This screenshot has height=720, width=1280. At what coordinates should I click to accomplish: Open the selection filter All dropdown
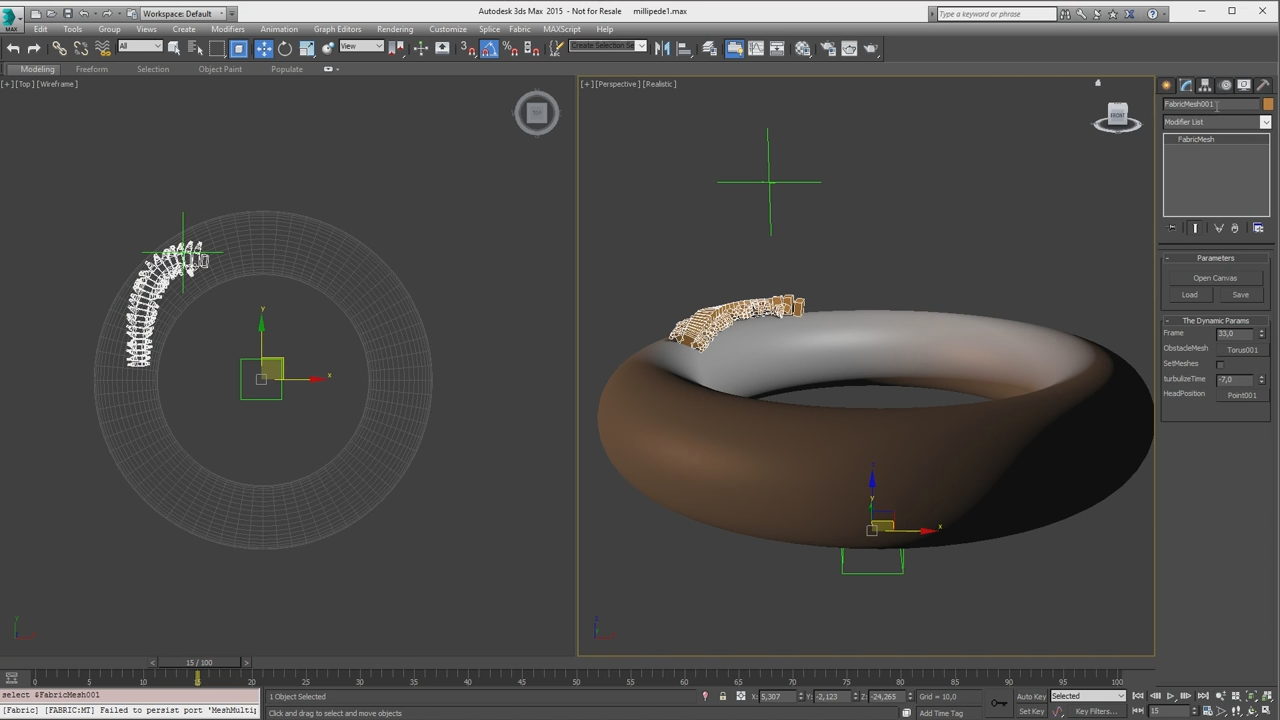click(x=140, y=46)
